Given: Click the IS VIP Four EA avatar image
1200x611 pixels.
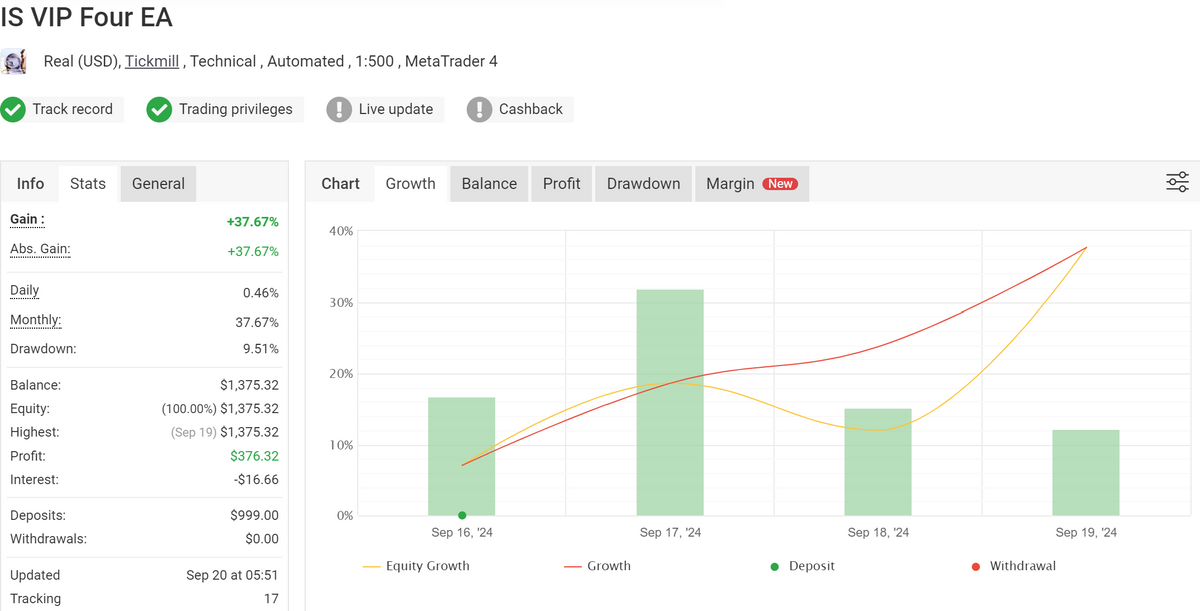Looking at the screenshot, I should tap(14, 61).
